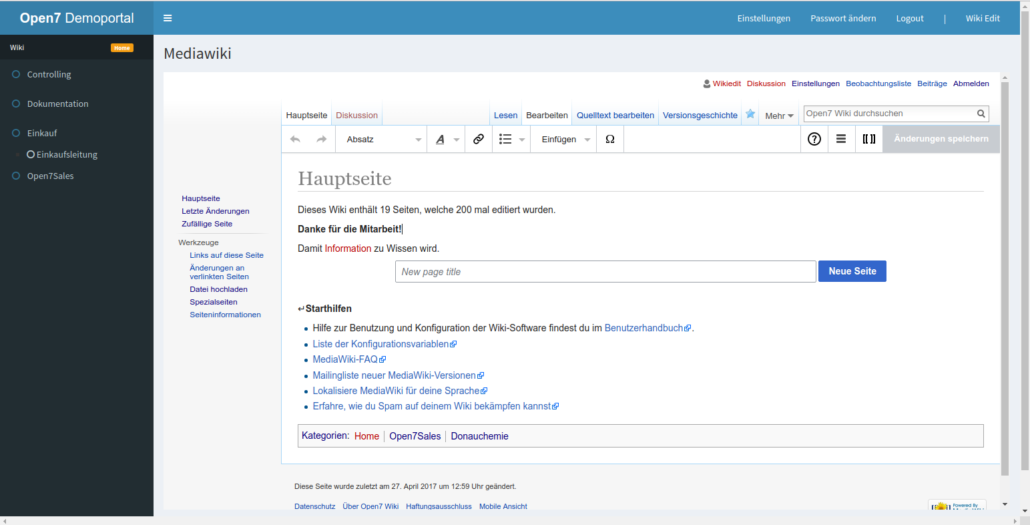This screenshot has width=1030, height=525.
Task: Open Beiträge user link
Action: tap(932, 83)
